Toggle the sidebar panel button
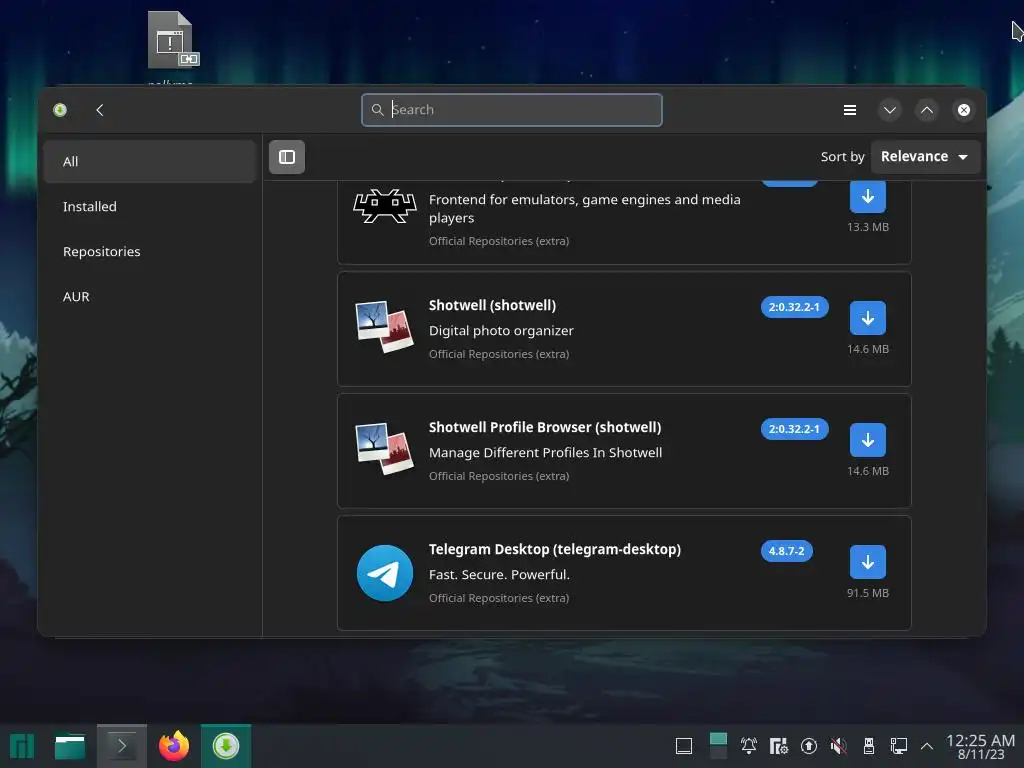 pos(287,157)
